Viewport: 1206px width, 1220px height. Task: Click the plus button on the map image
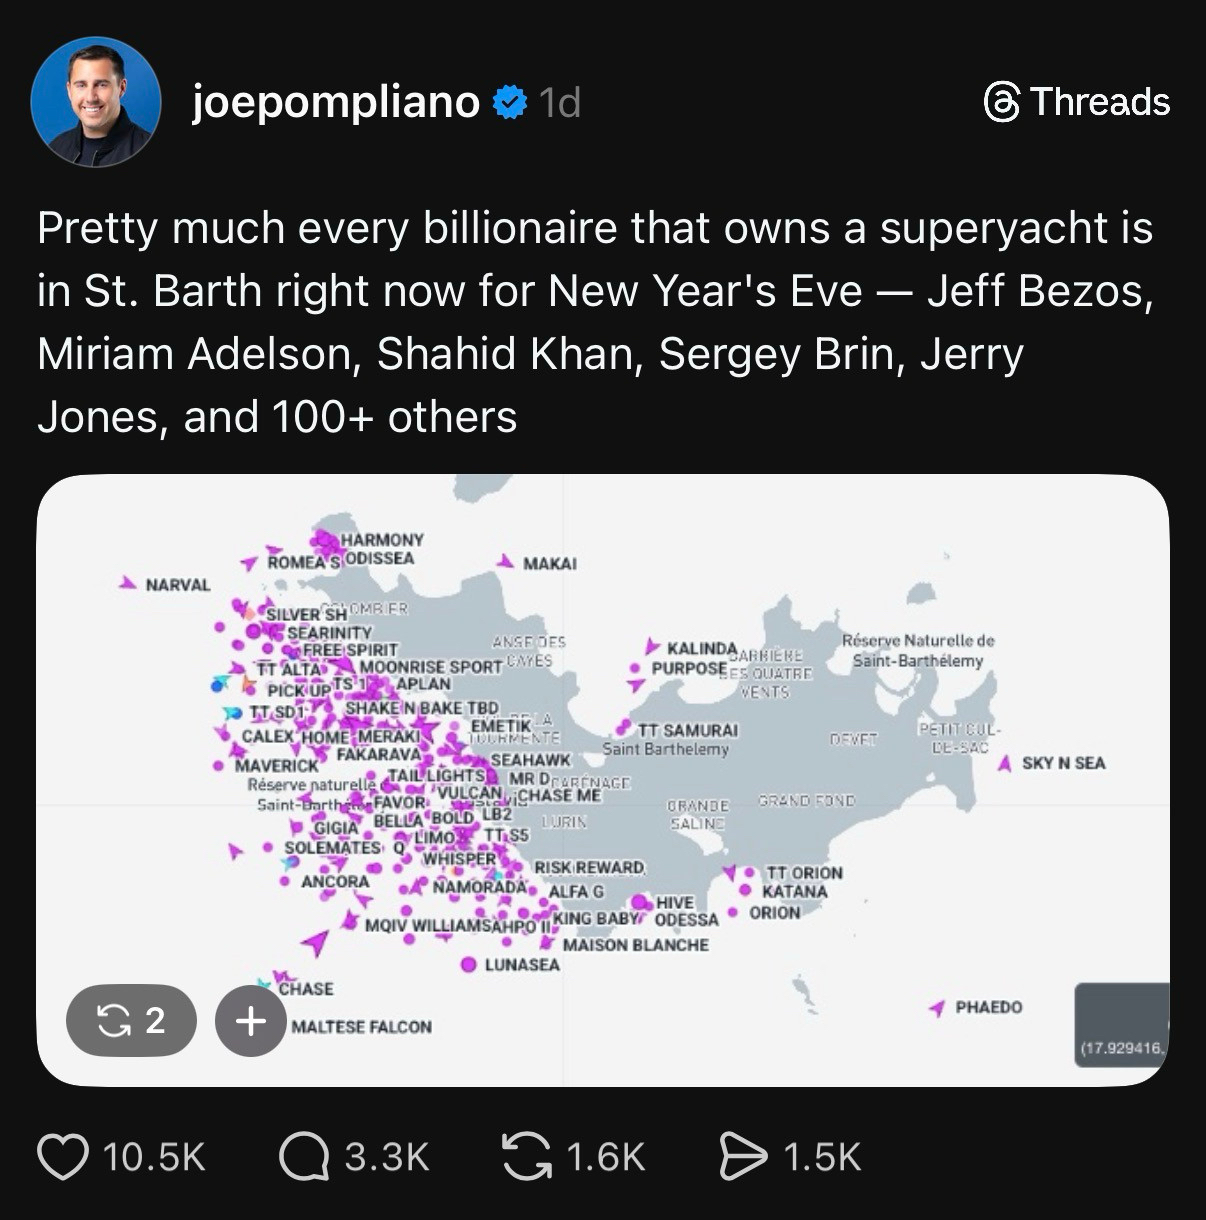coord(250,1021)
